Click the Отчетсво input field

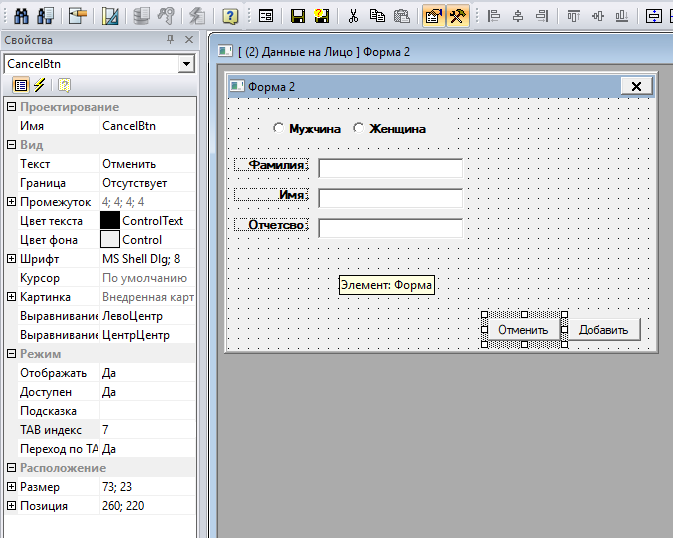pyautogui.click(x=391, y=228)
